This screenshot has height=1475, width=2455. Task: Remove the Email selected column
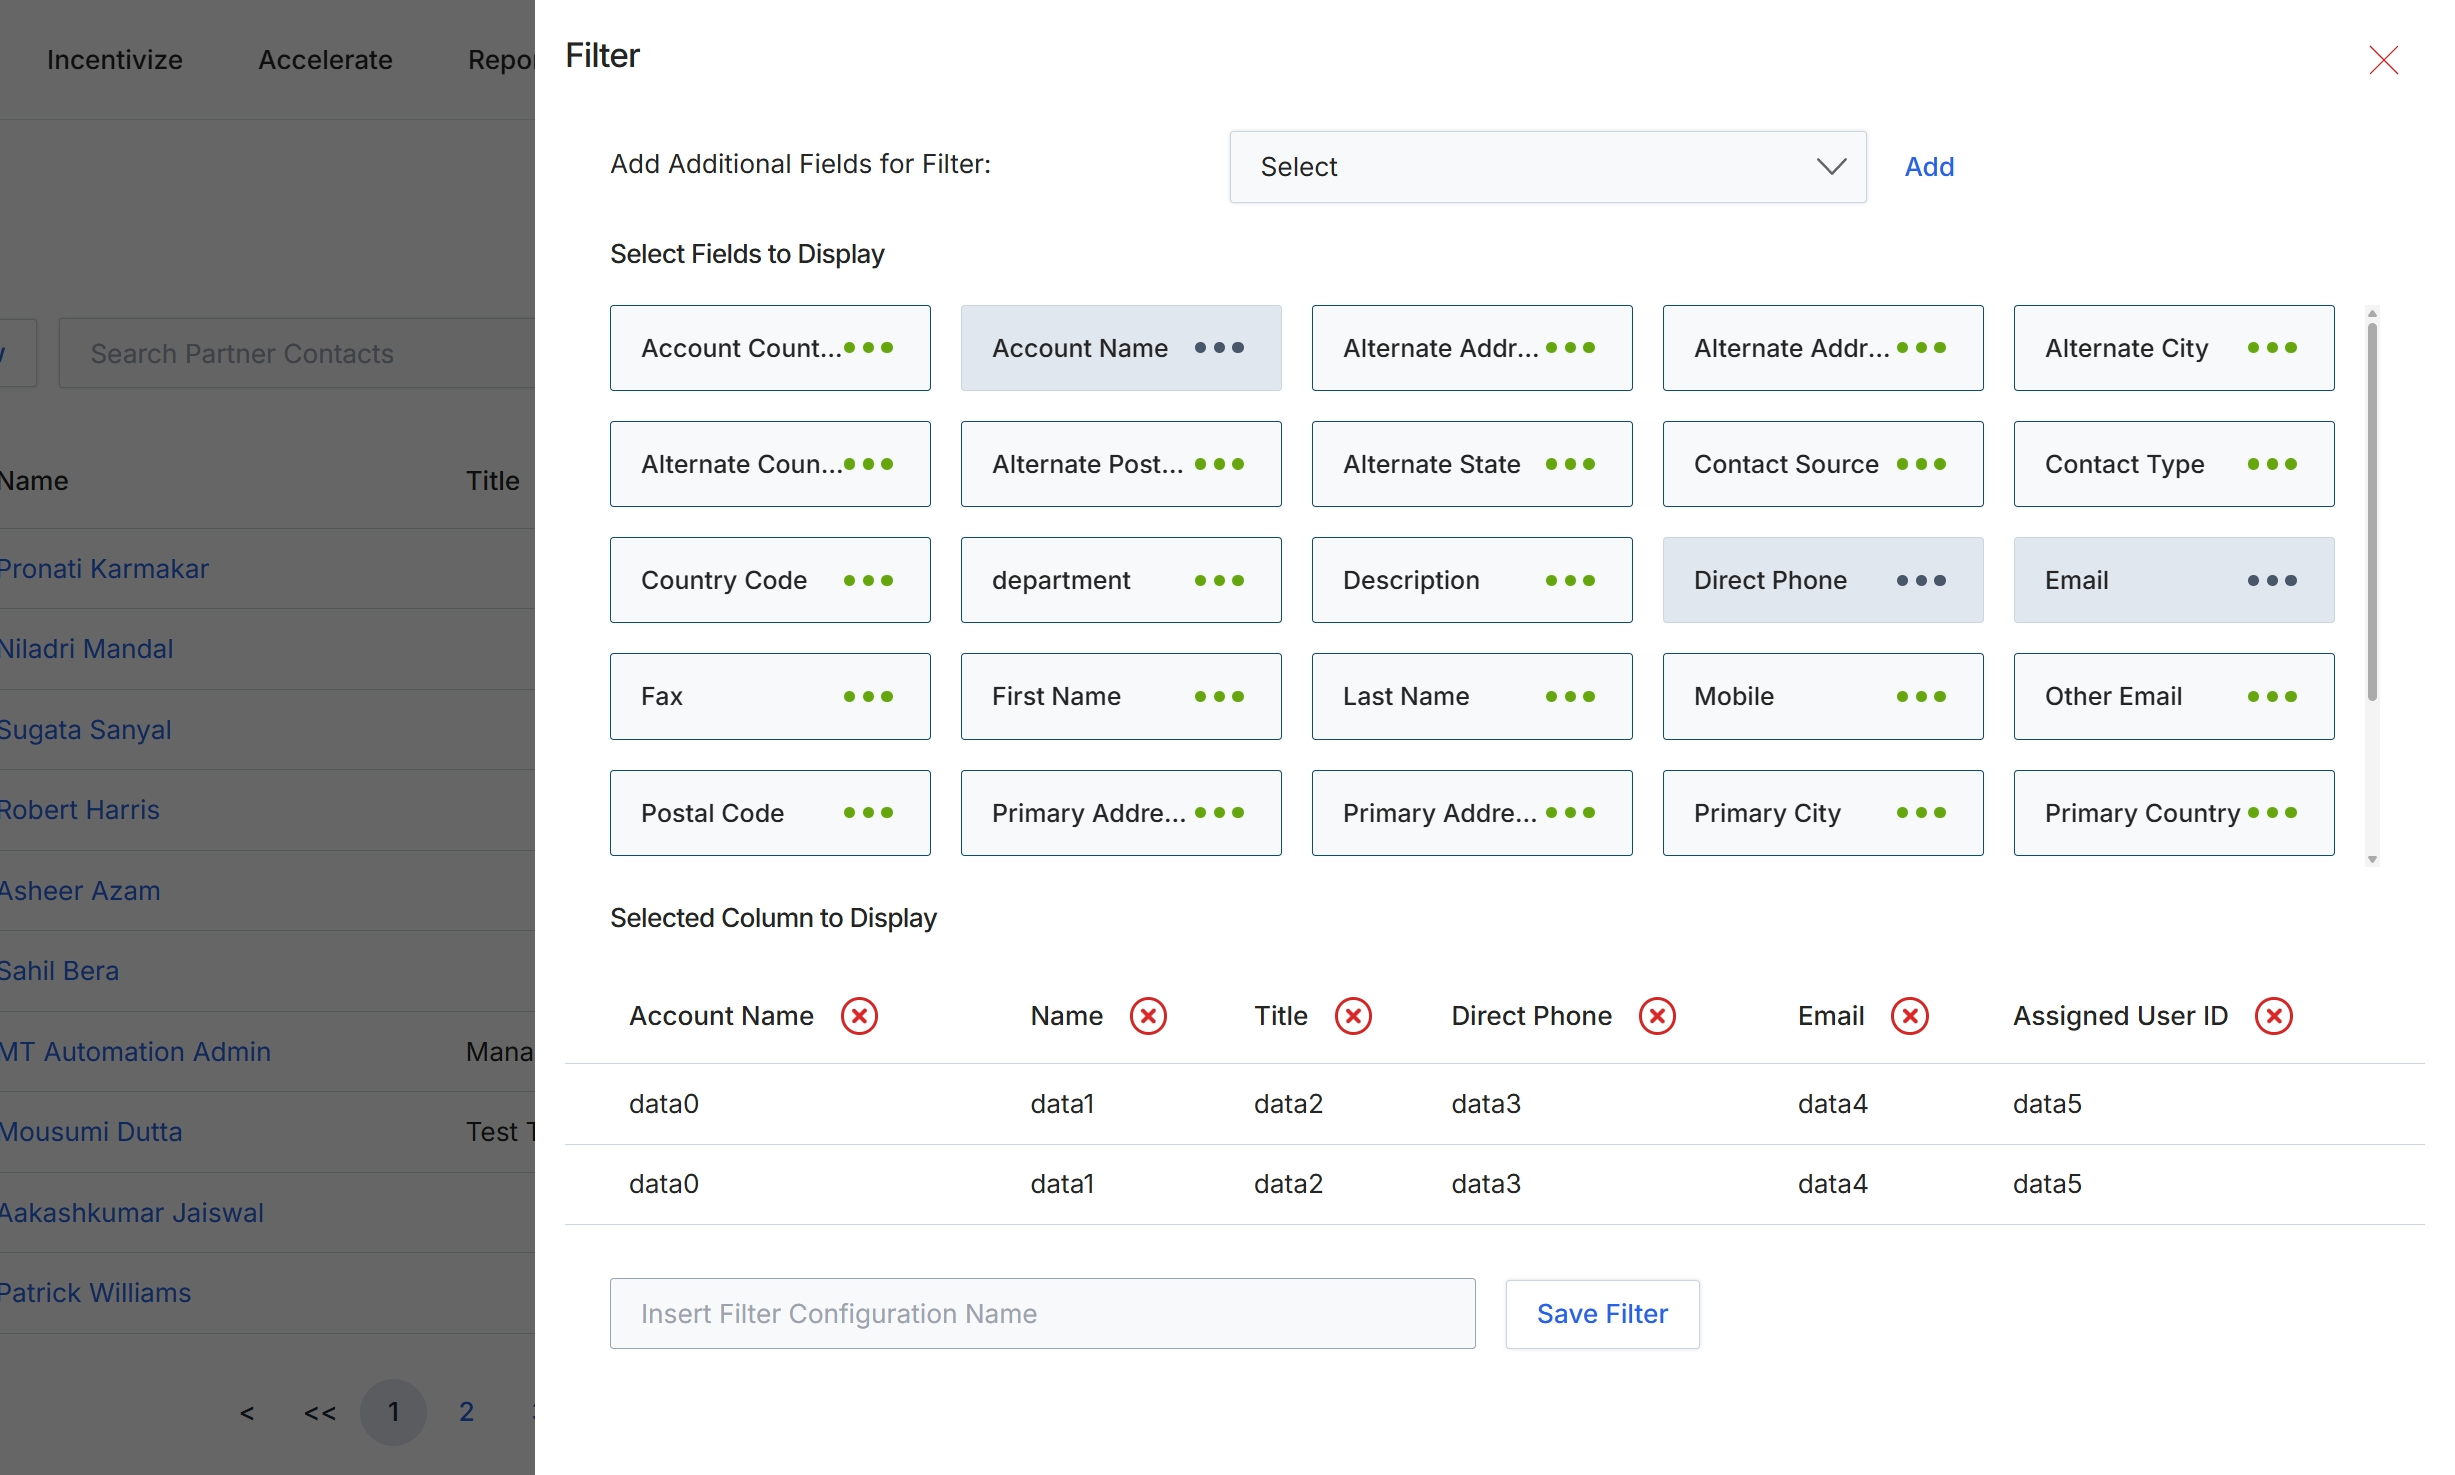(x=1909, y=1016)
